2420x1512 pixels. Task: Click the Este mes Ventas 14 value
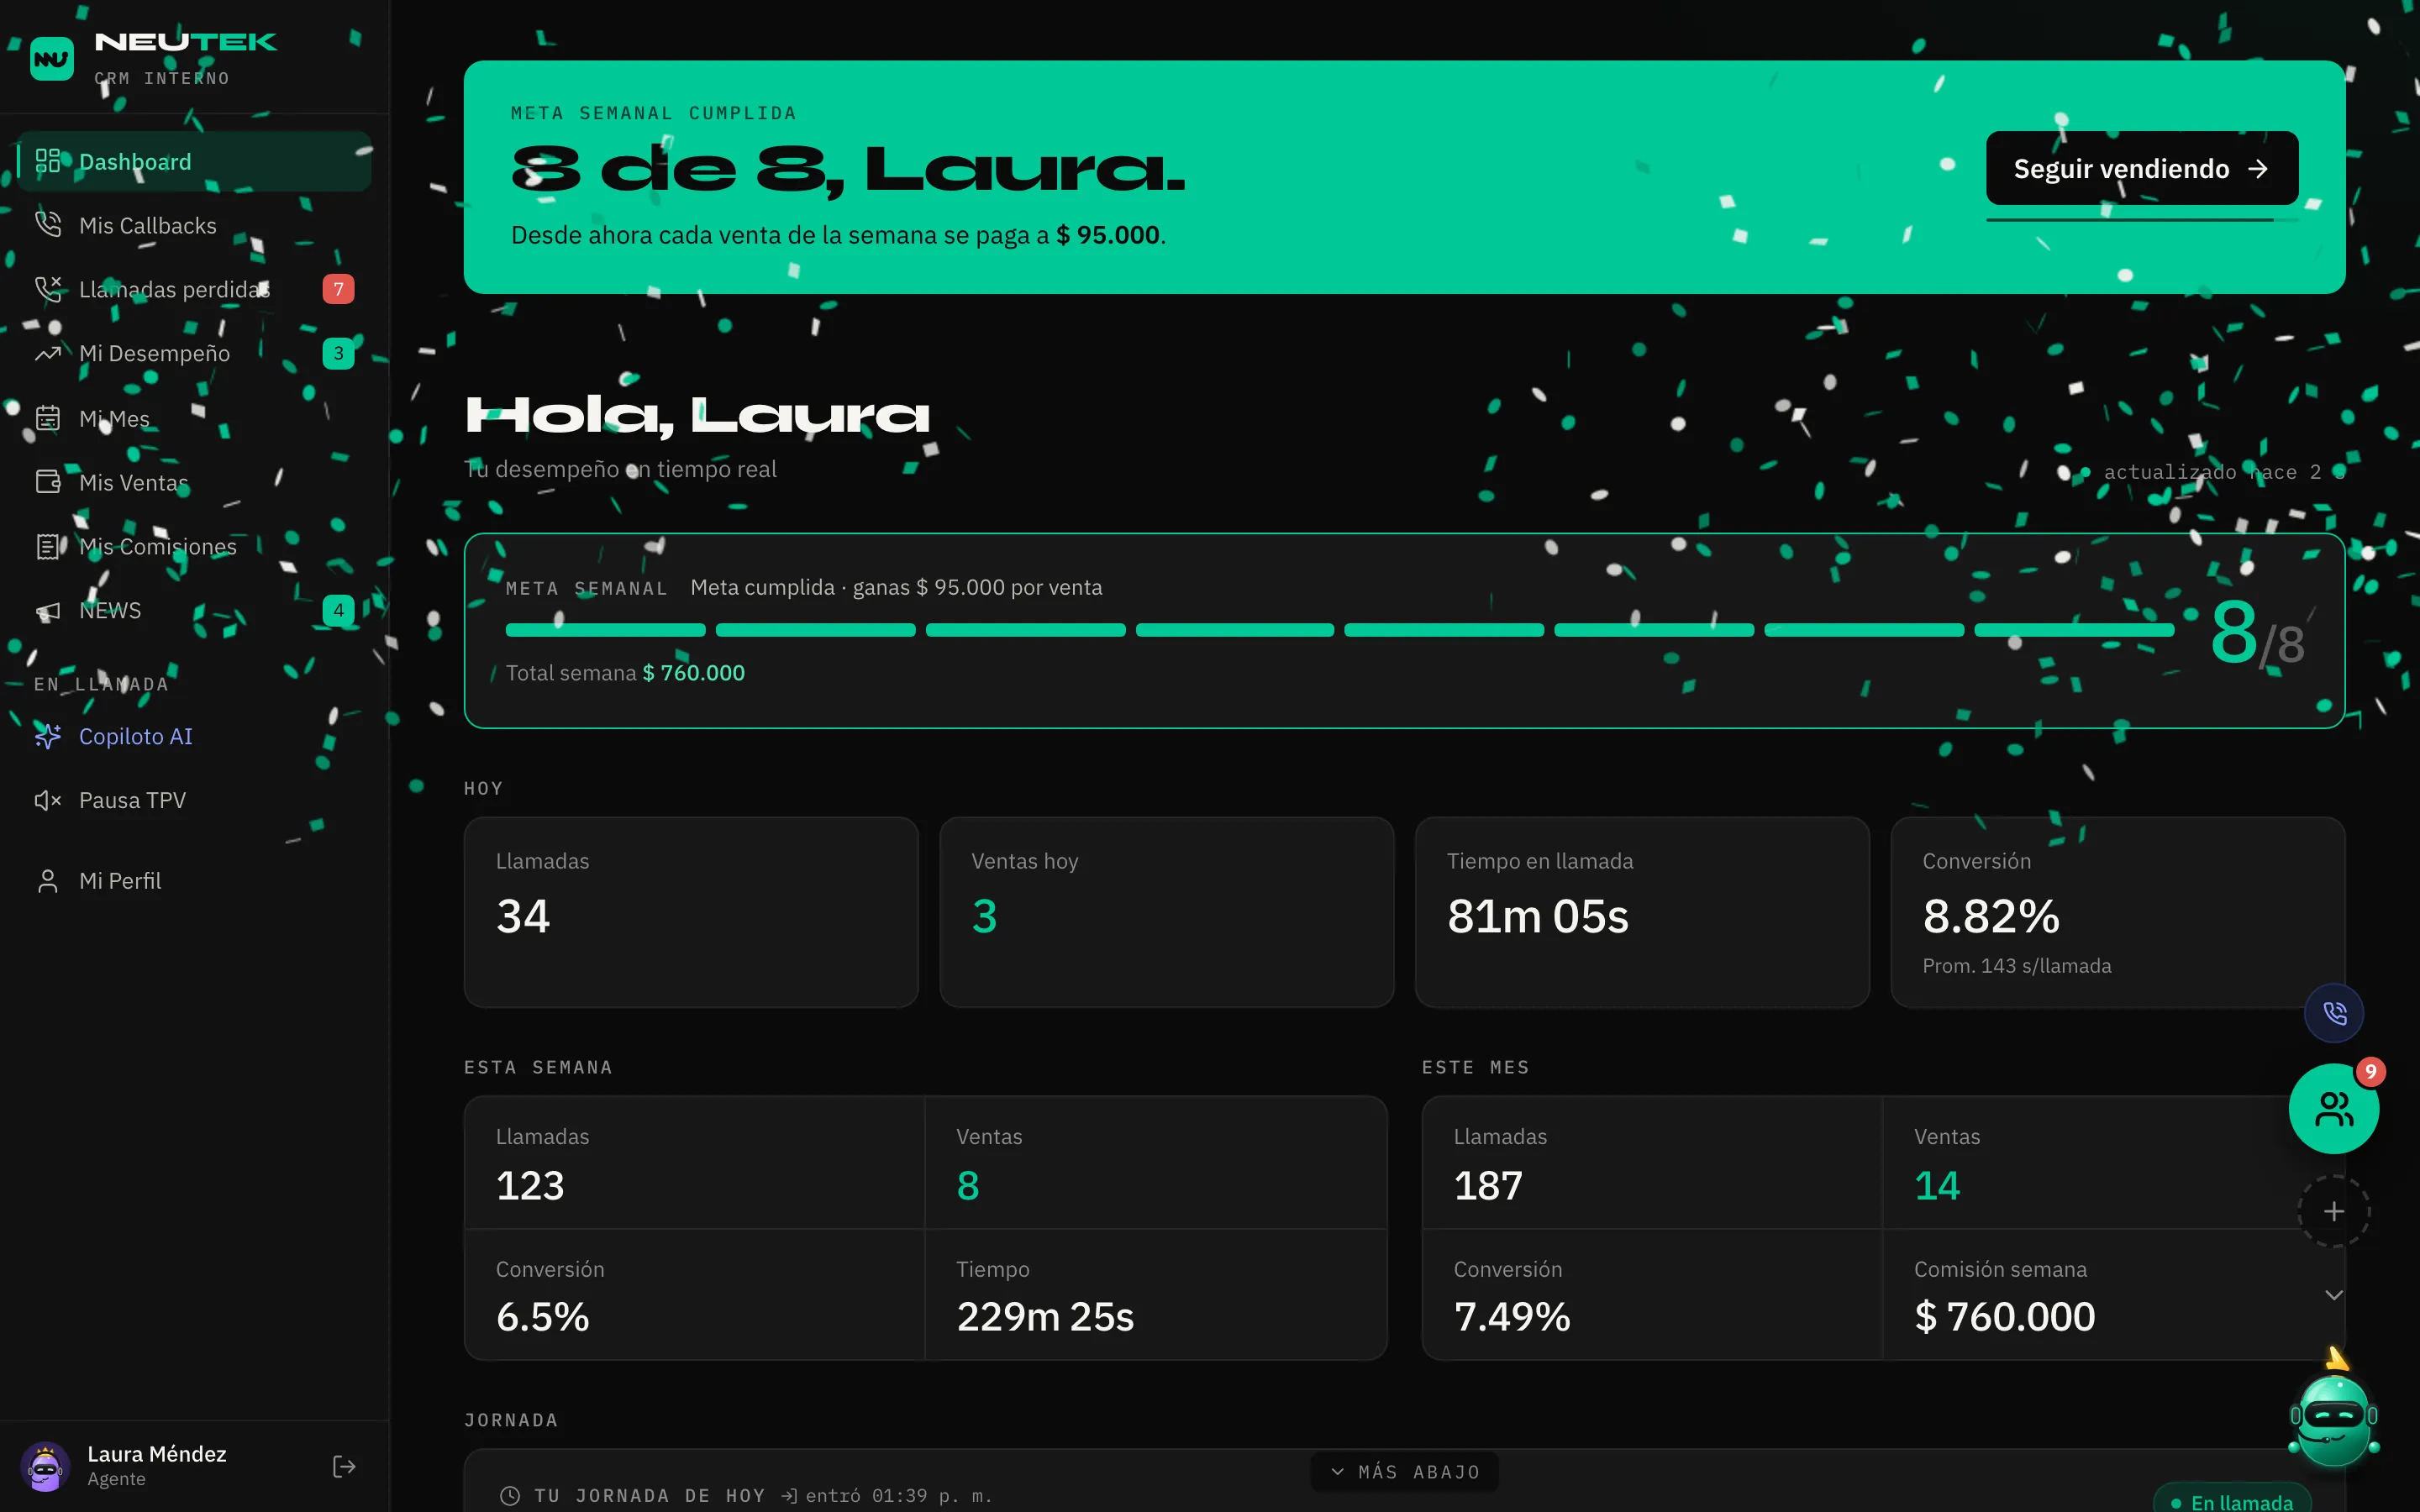pos(1937,1185)
